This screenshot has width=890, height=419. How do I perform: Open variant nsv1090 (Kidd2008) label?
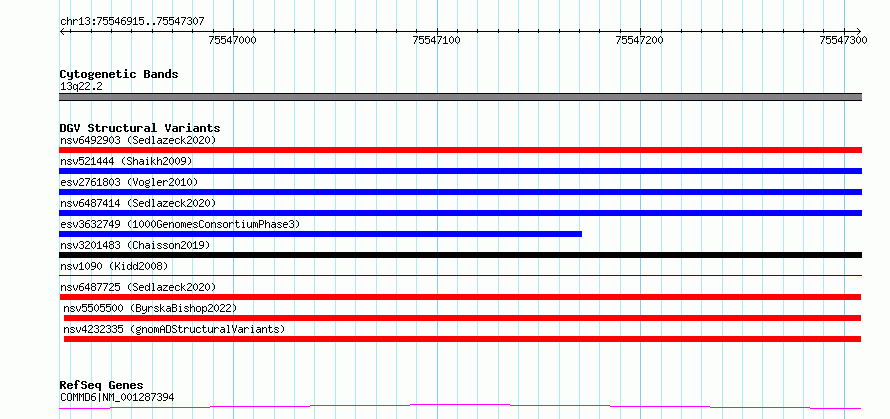pos(114,266)
